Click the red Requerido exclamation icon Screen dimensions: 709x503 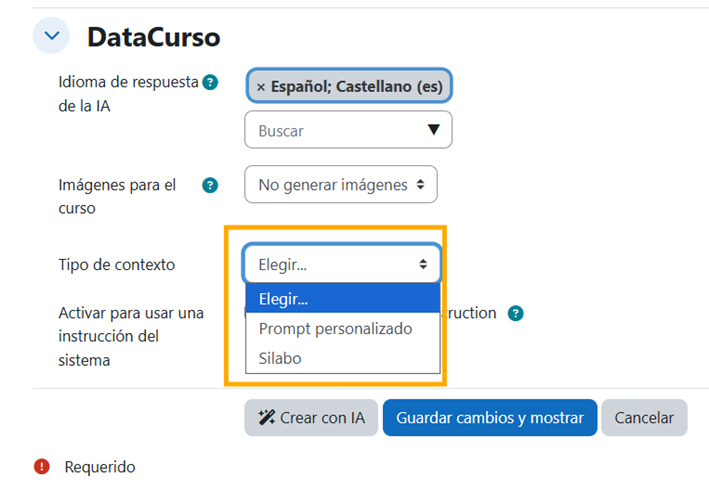42,466
